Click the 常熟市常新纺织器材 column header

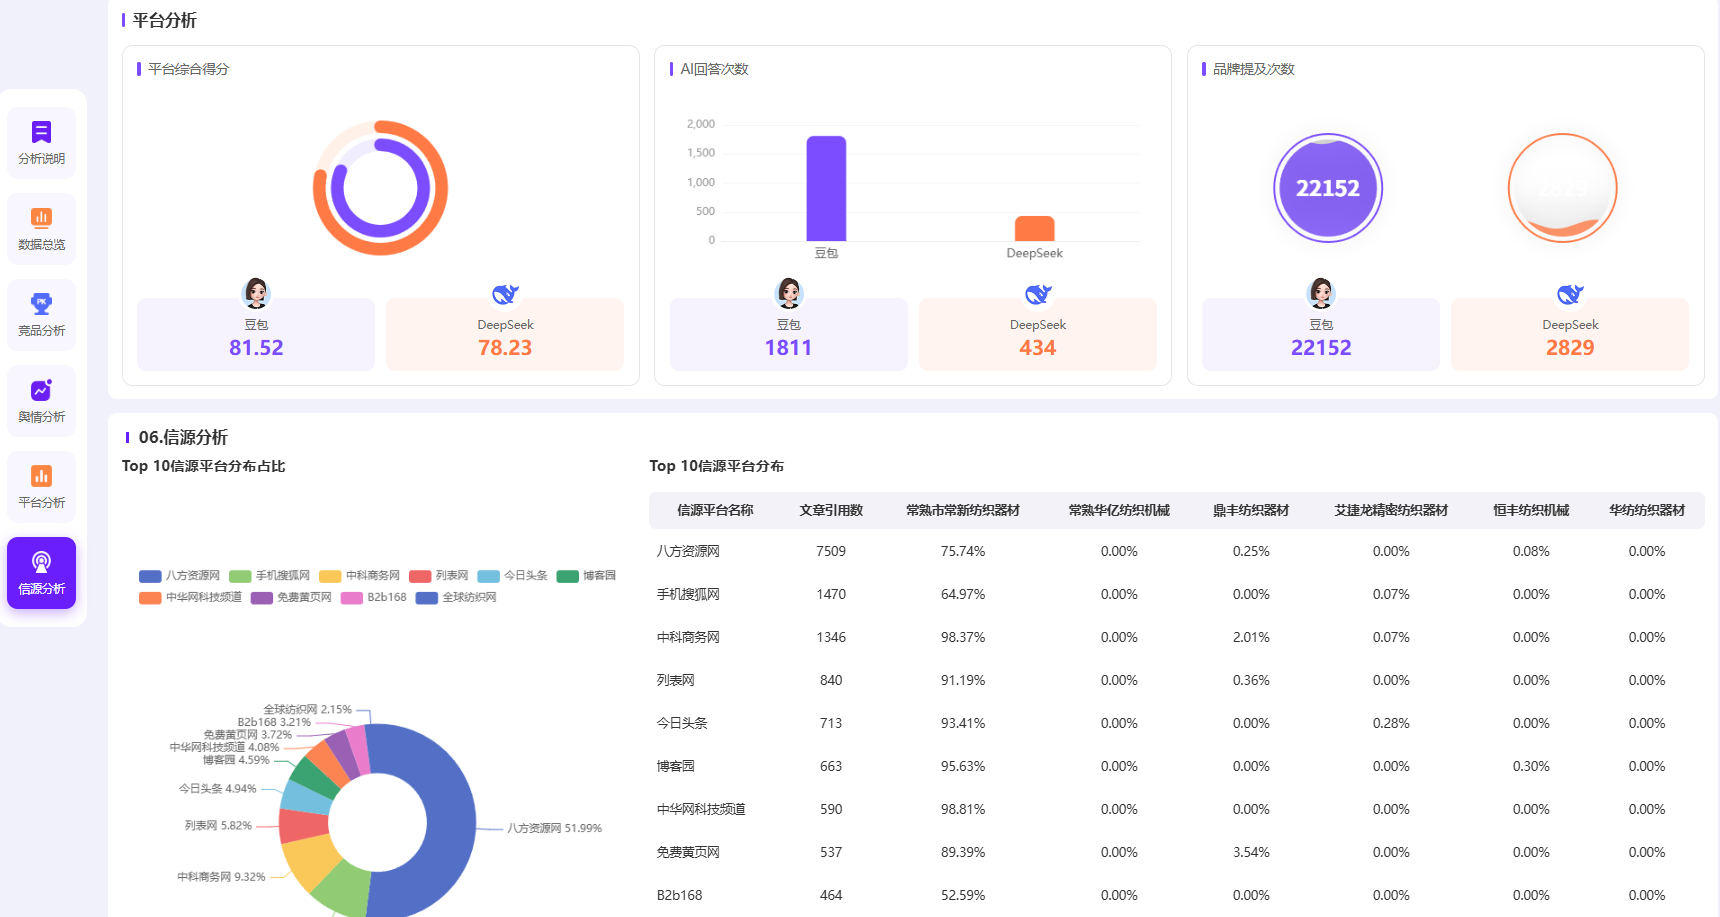pos(963,511)
